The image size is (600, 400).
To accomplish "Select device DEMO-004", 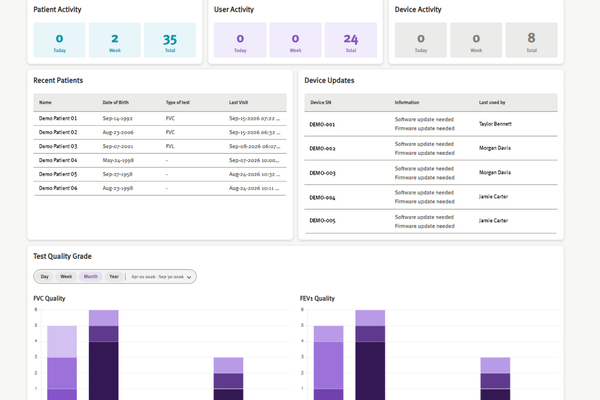I will [x=322, y=198].
